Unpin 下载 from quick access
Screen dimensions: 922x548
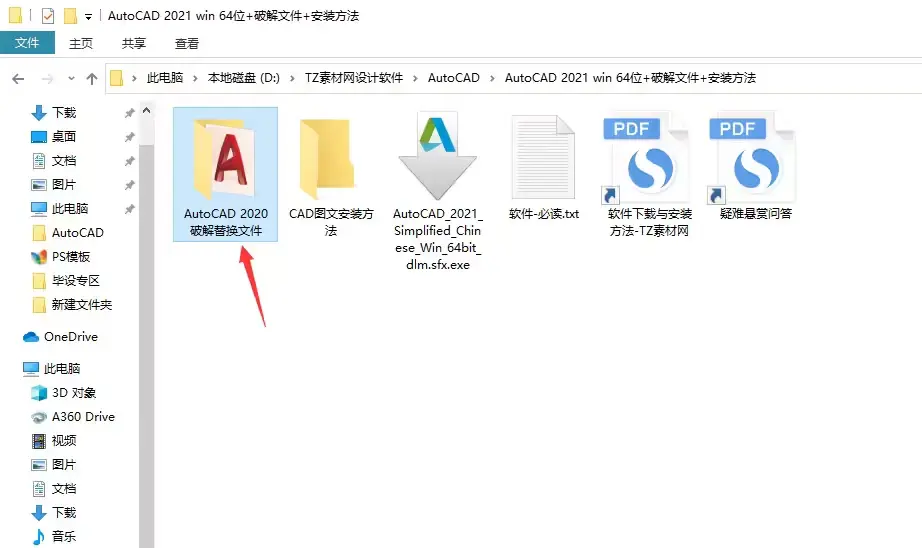point(129,113)
